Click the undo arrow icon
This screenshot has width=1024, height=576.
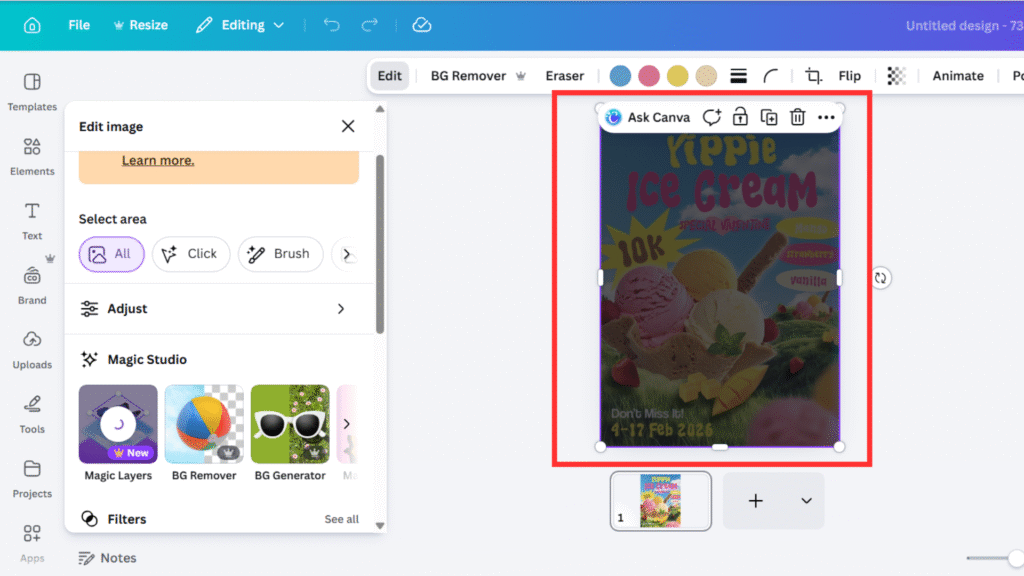coord(332,25)
